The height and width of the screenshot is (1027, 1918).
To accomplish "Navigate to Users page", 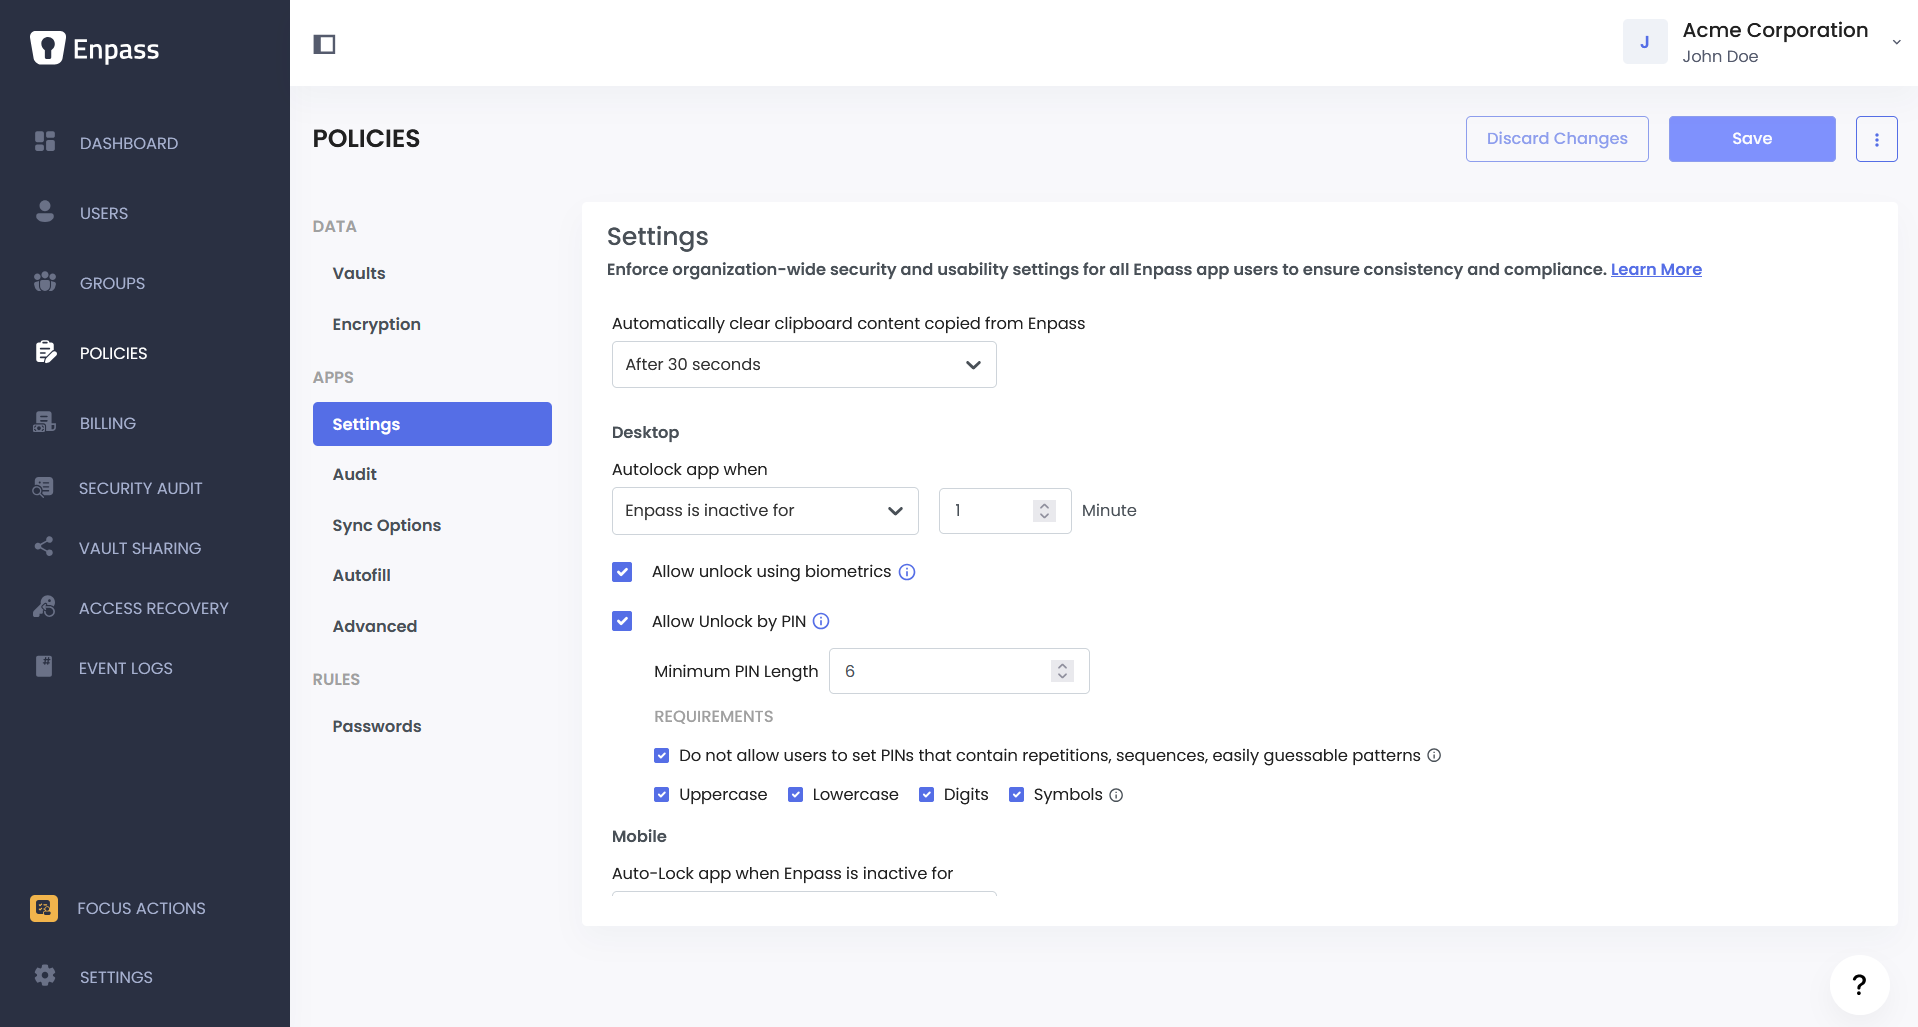I will 104,213.
